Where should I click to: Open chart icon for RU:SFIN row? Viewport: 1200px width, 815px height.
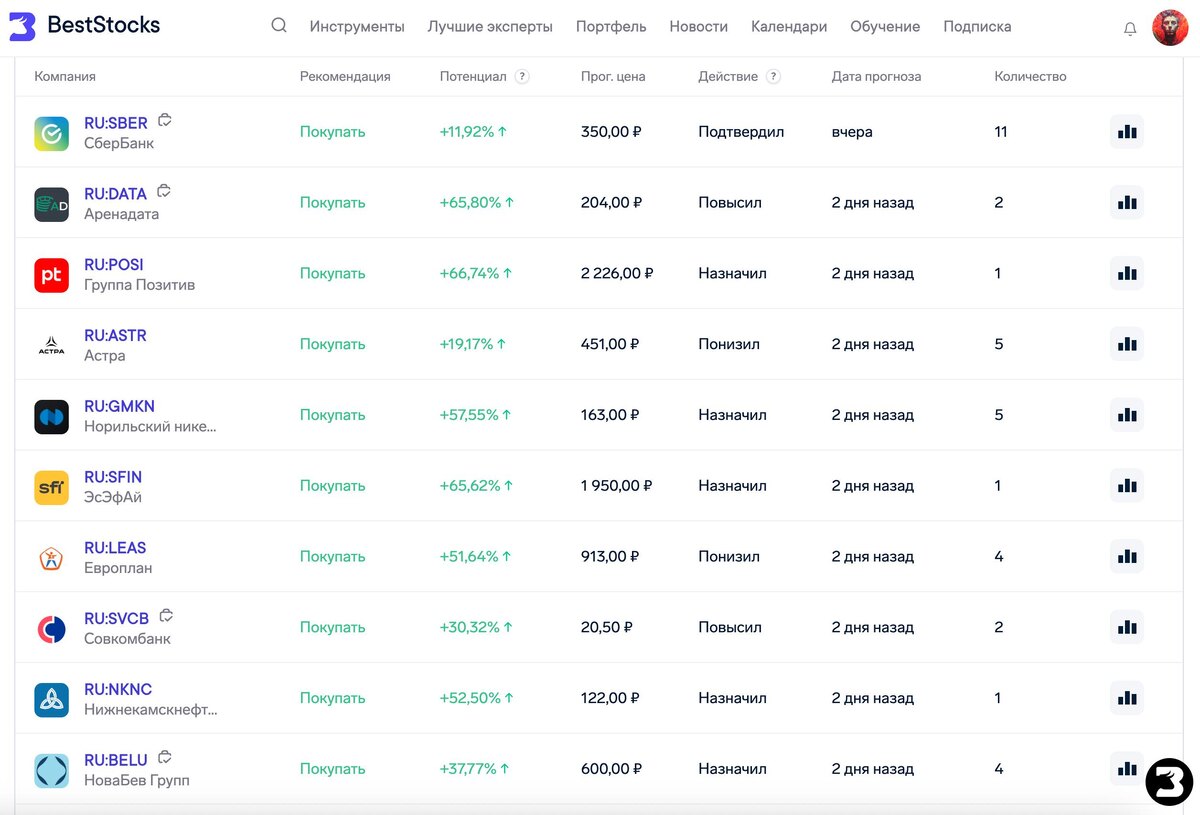click(1127, 486)
